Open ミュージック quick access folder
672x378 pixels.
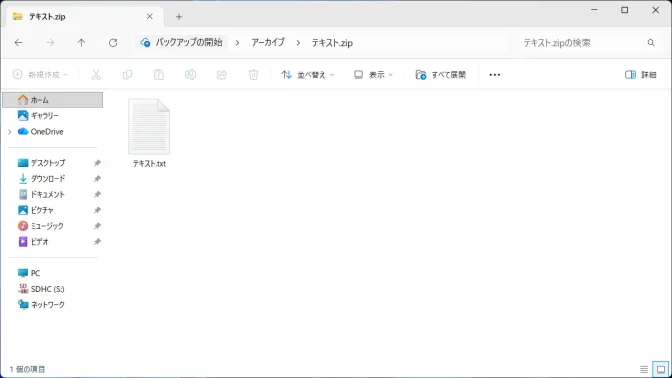point(48,226)
